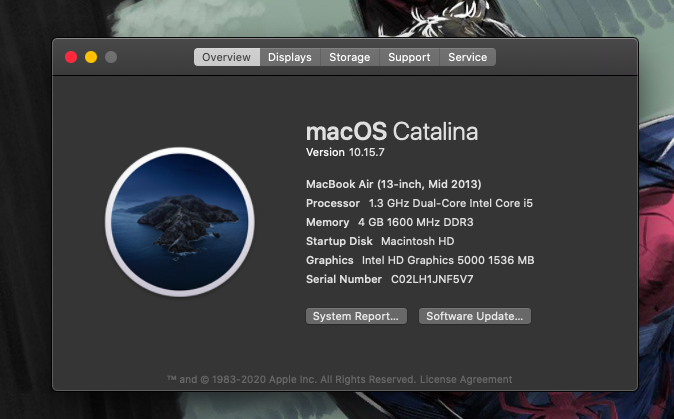Click the macOS Catalina title

click(x=392, y=131)
